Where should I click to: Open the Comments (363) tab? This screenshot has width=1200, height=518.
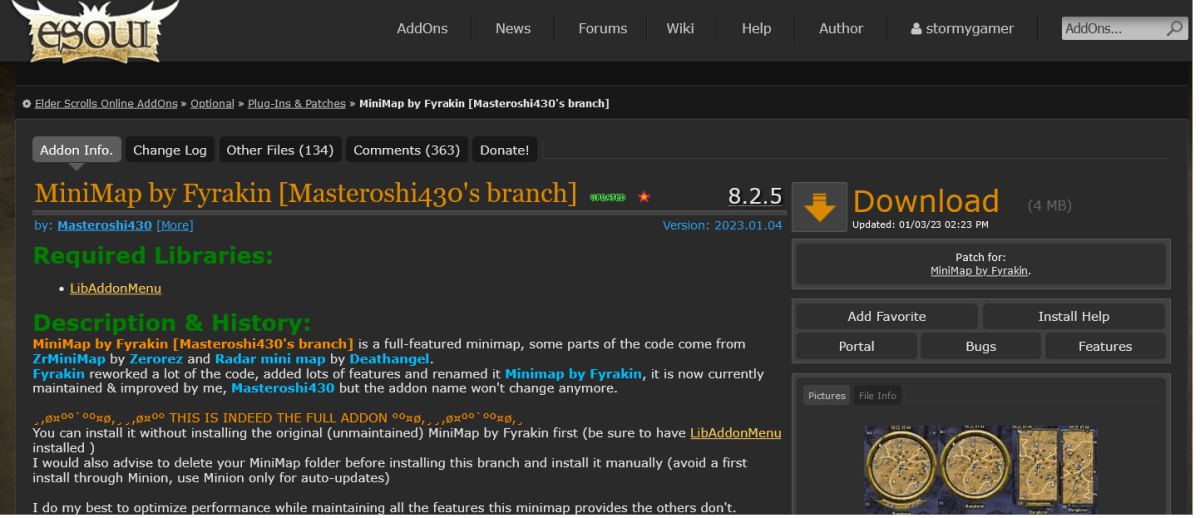coord(406,150)
